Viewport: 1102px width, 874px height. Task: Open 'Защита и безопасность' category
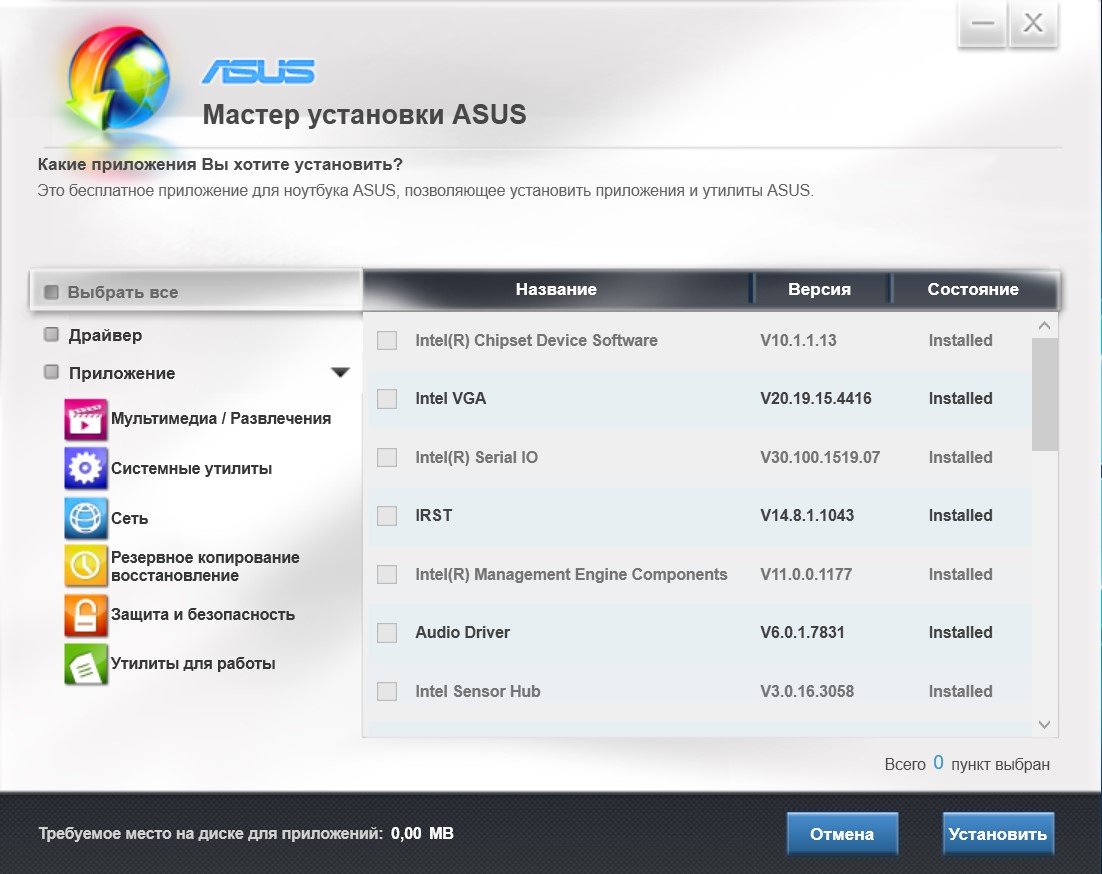point(202,614)
